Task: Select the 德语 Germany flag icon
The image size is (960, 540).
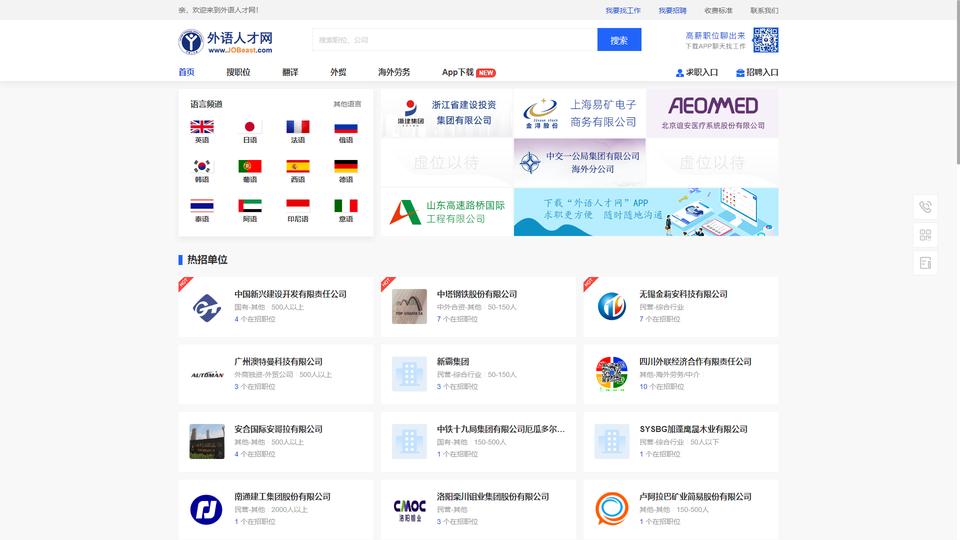Action: [346, 166]
